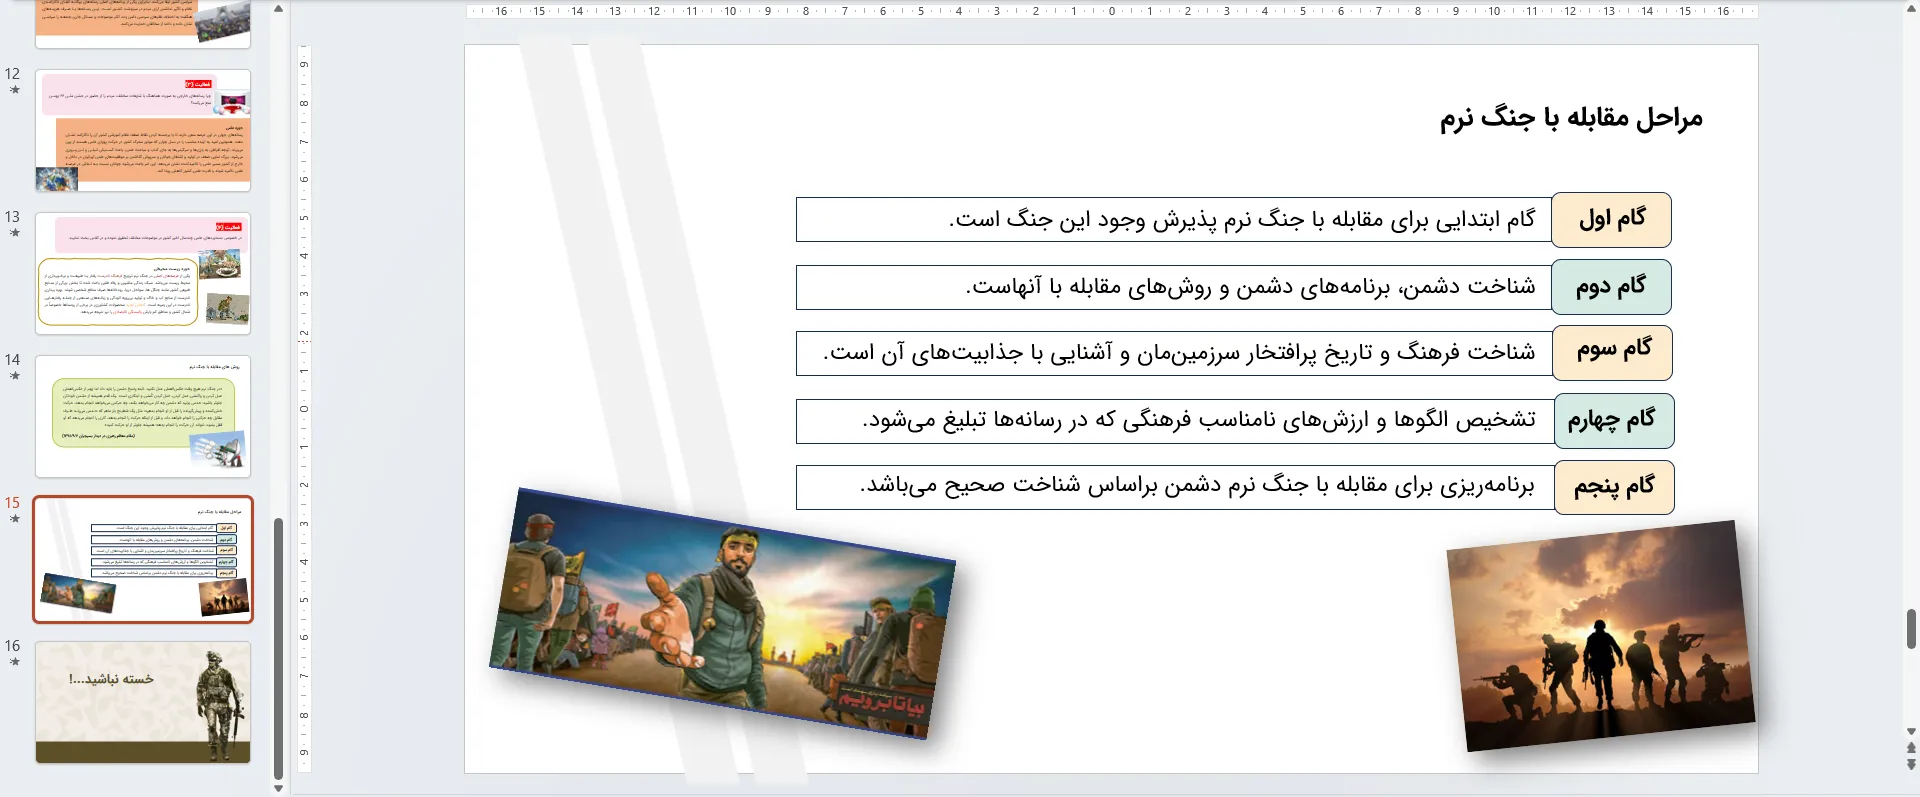The width and height of the screenshot is (1920, 797).
Task: Click the Previous Slide double-arrow button
Action: [1911, 748]
